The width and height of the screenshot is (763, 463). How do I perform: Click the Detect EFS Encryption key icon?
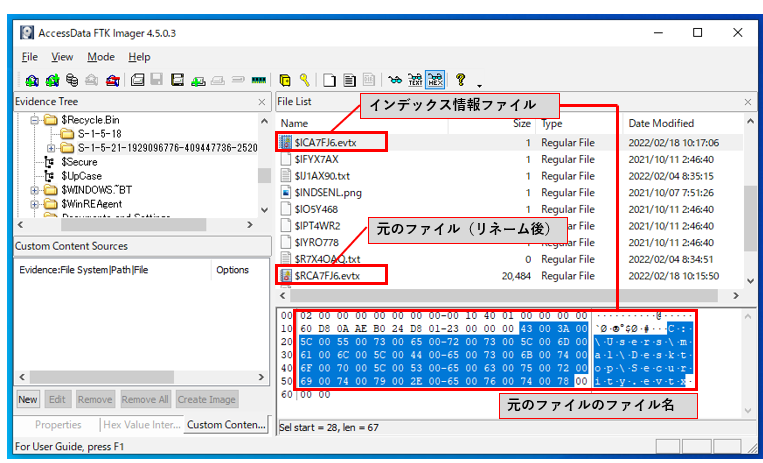pos(305,80)
